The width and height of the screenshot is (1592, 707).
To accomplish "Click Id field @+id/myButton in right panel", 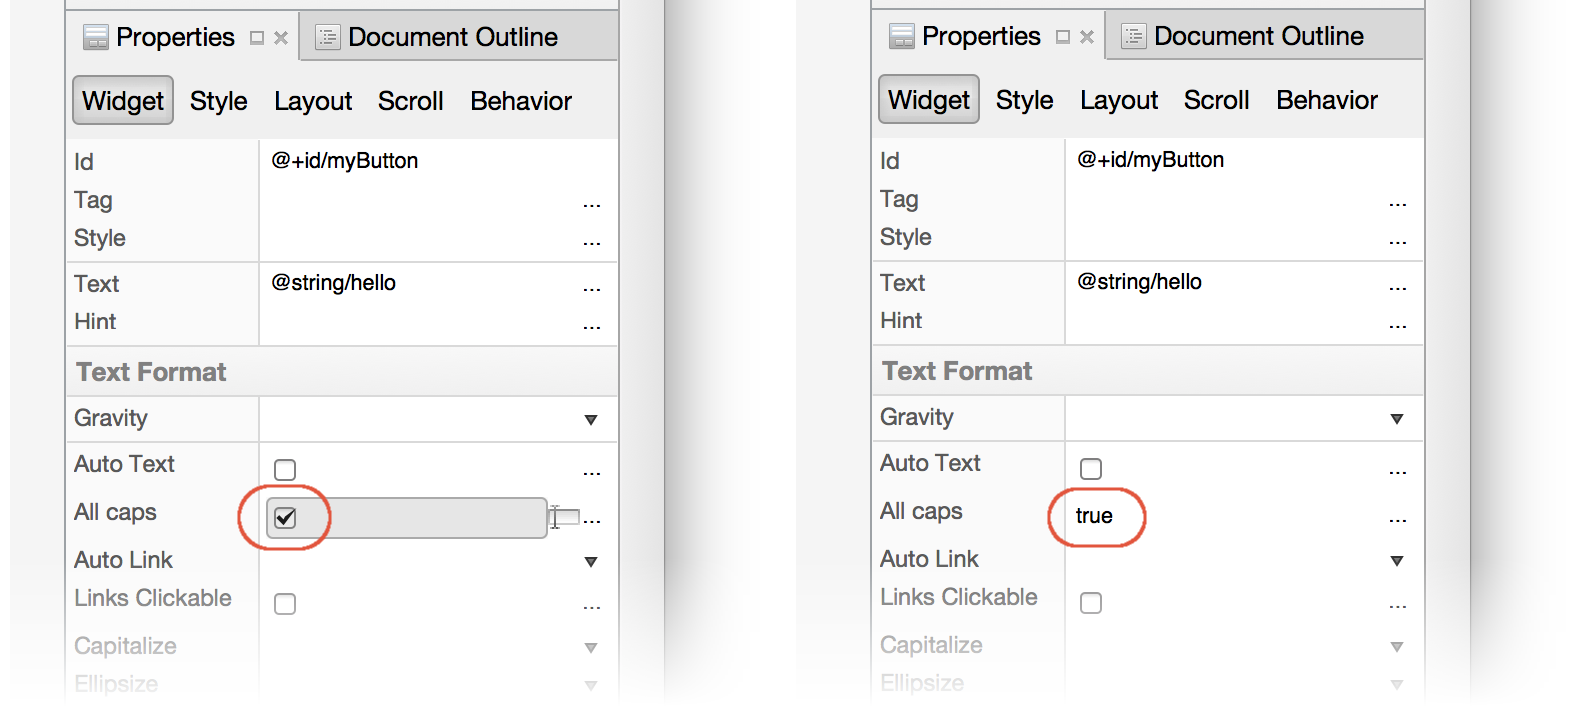I will 1151,160.
